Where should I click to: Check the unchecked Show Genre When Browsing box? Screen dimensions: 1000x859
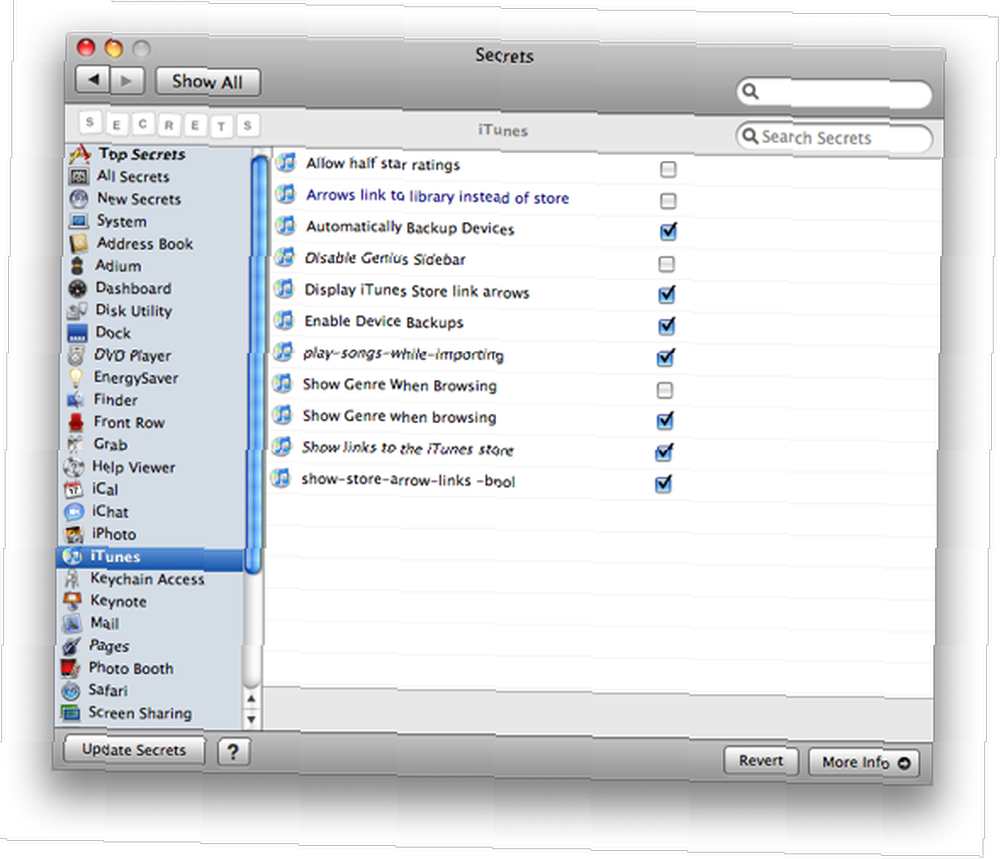665,390
